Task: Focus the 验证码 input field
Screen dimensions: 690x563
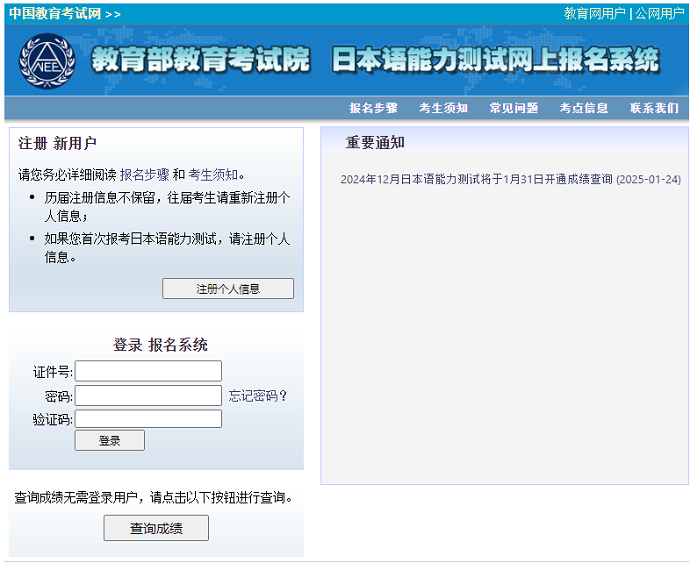Action: pos(148,419)
